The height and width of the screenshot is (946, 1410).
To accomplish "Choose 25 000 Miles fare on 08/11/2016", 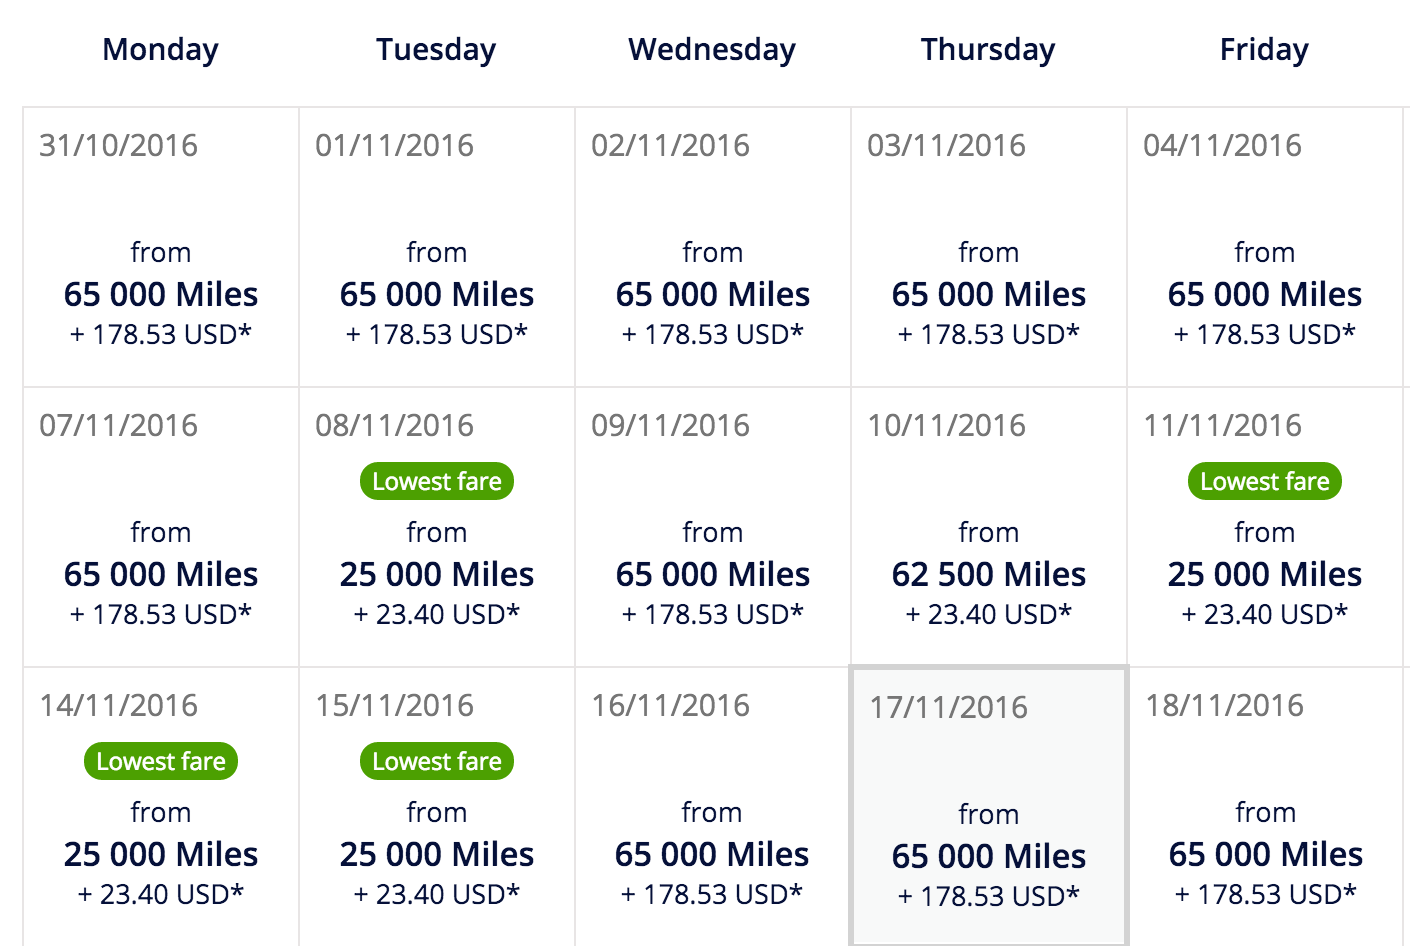I will 437,574.
